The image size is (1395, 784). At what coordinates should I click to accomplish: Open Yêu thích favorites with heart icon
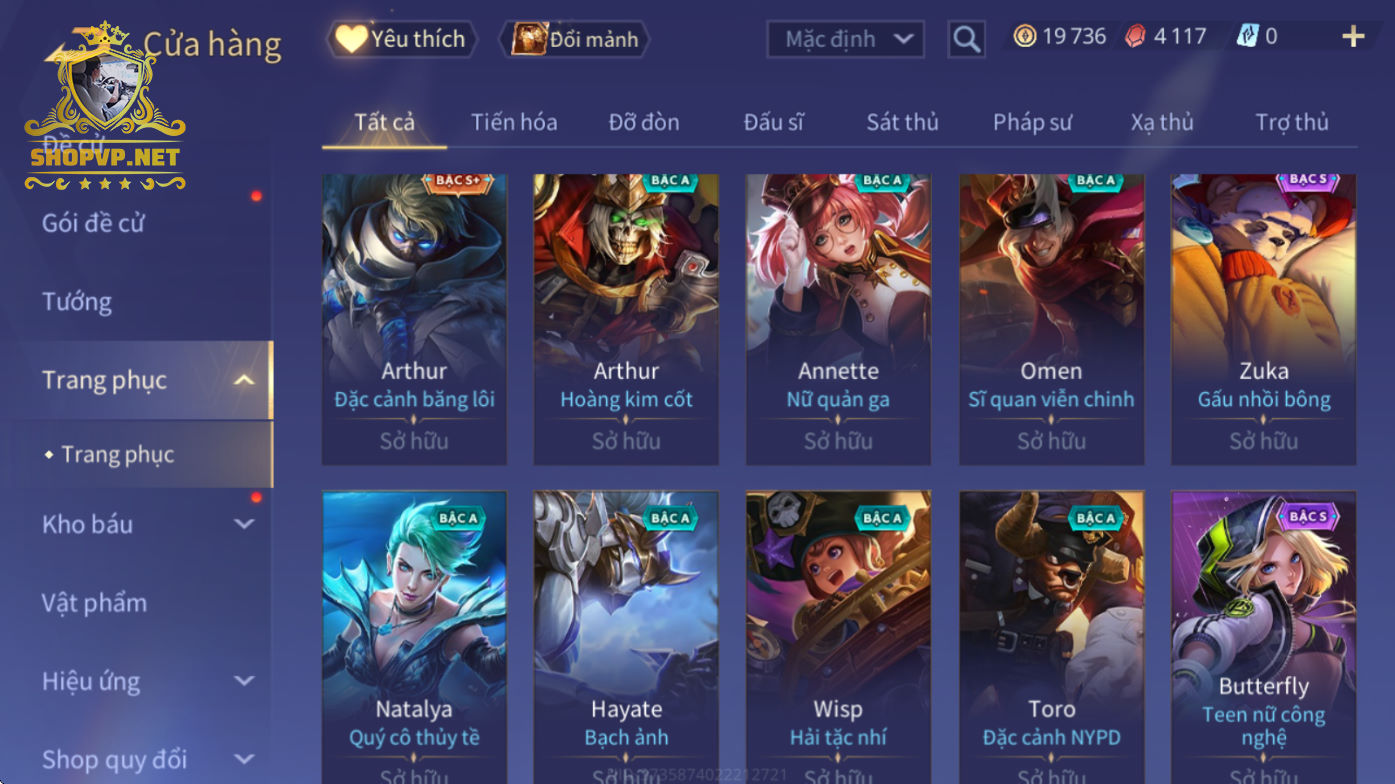tap(402, 39)
